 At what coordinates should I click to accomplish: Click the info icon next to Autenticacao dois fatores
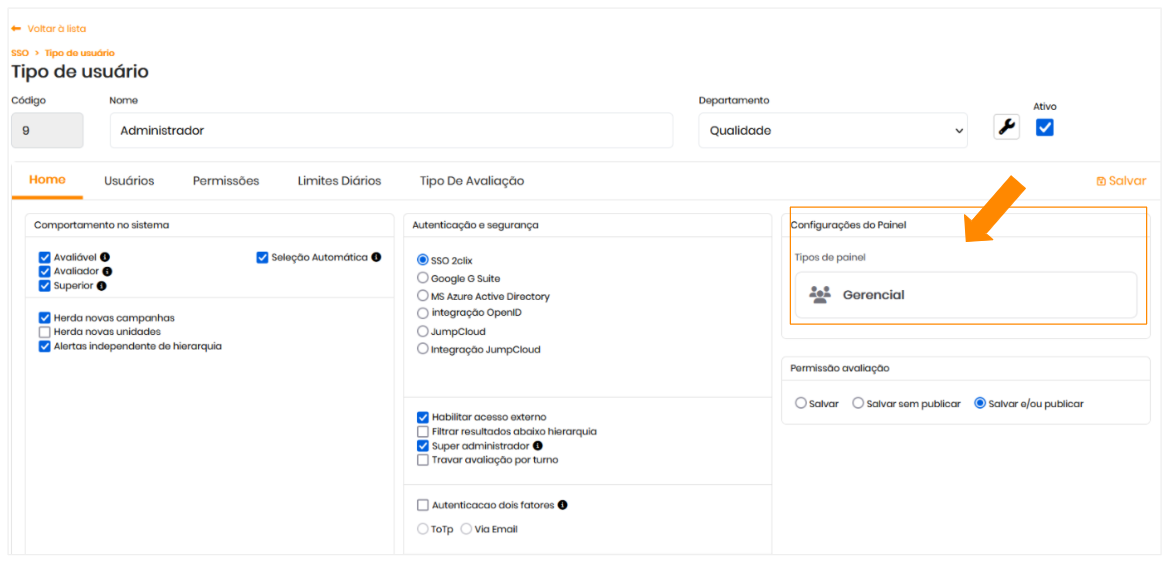(x=563, y=505)
